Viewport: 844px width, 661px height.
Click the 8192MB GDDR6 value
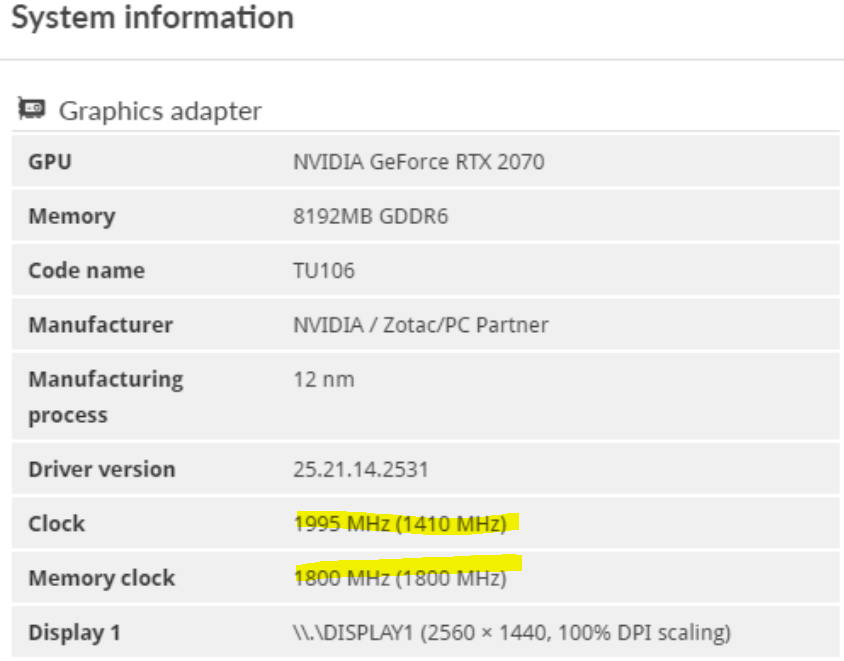point(370,216)
